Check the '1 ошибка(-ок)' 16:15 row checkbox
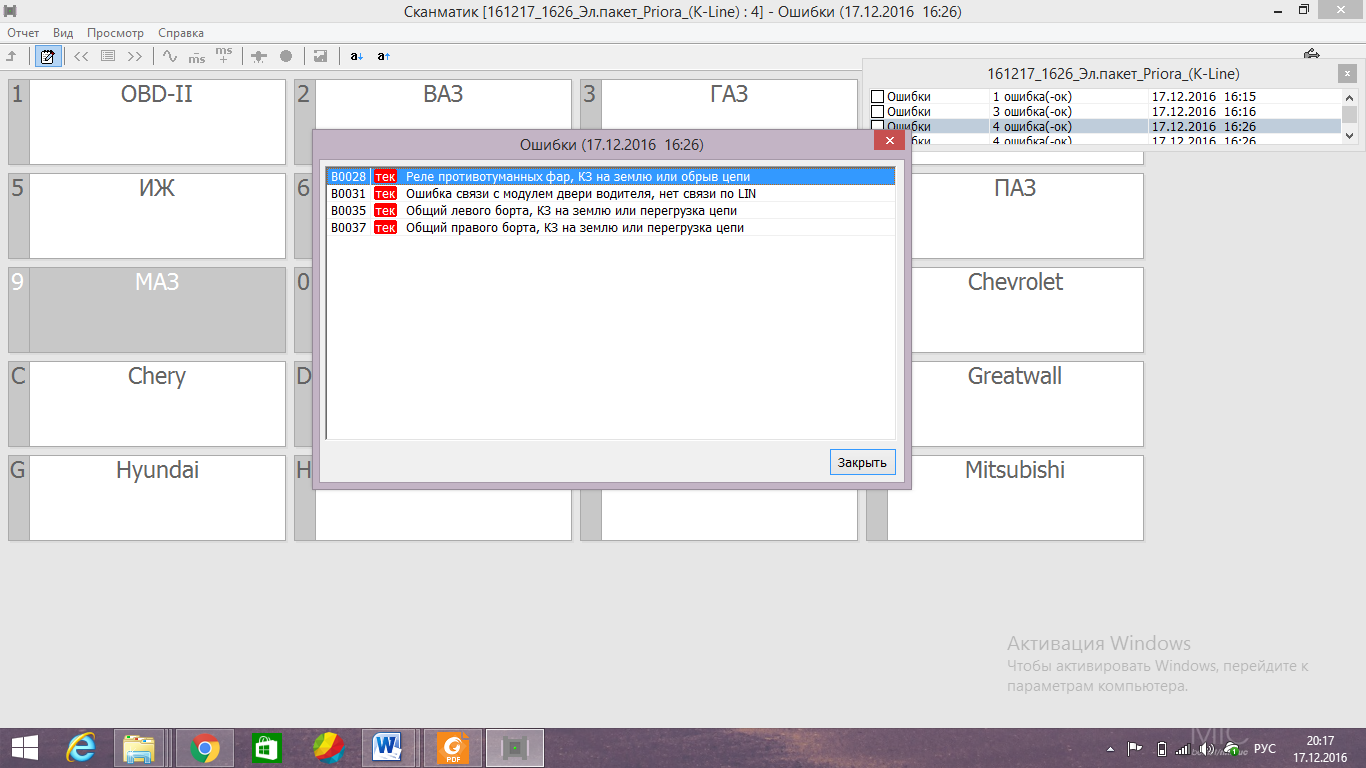1366x768 pixels. [877, 97]
